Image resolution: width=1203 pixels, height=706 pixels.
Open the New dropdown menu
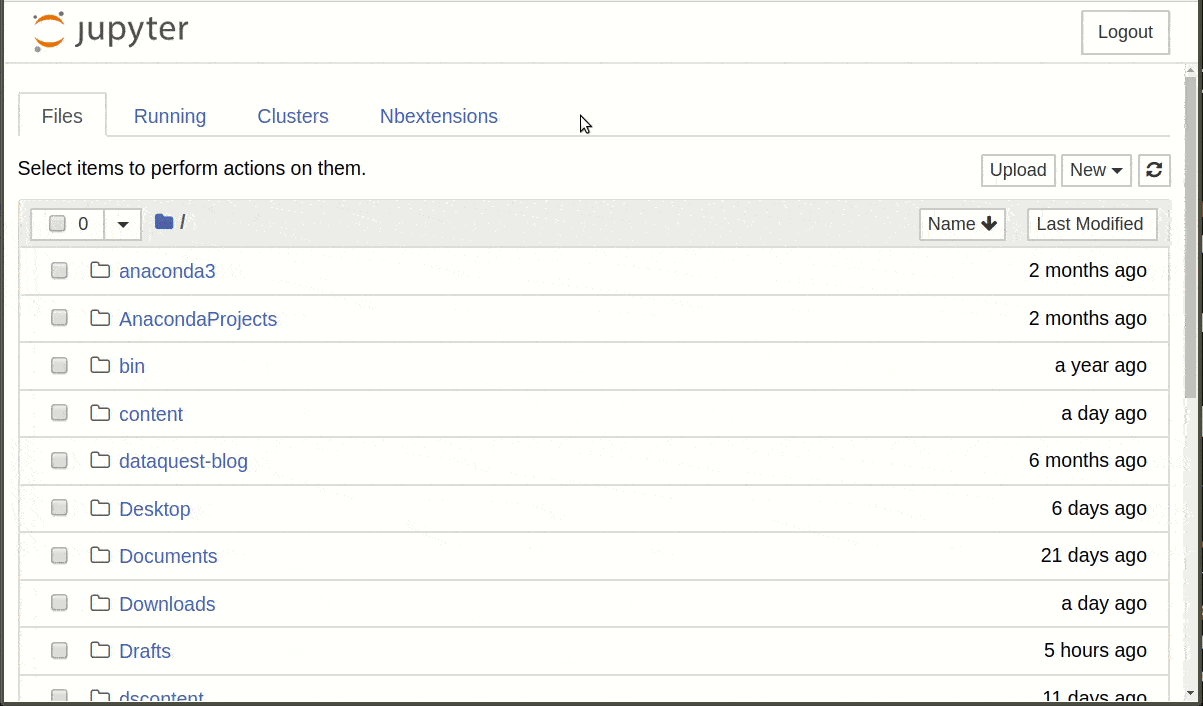pos(1095,170)
